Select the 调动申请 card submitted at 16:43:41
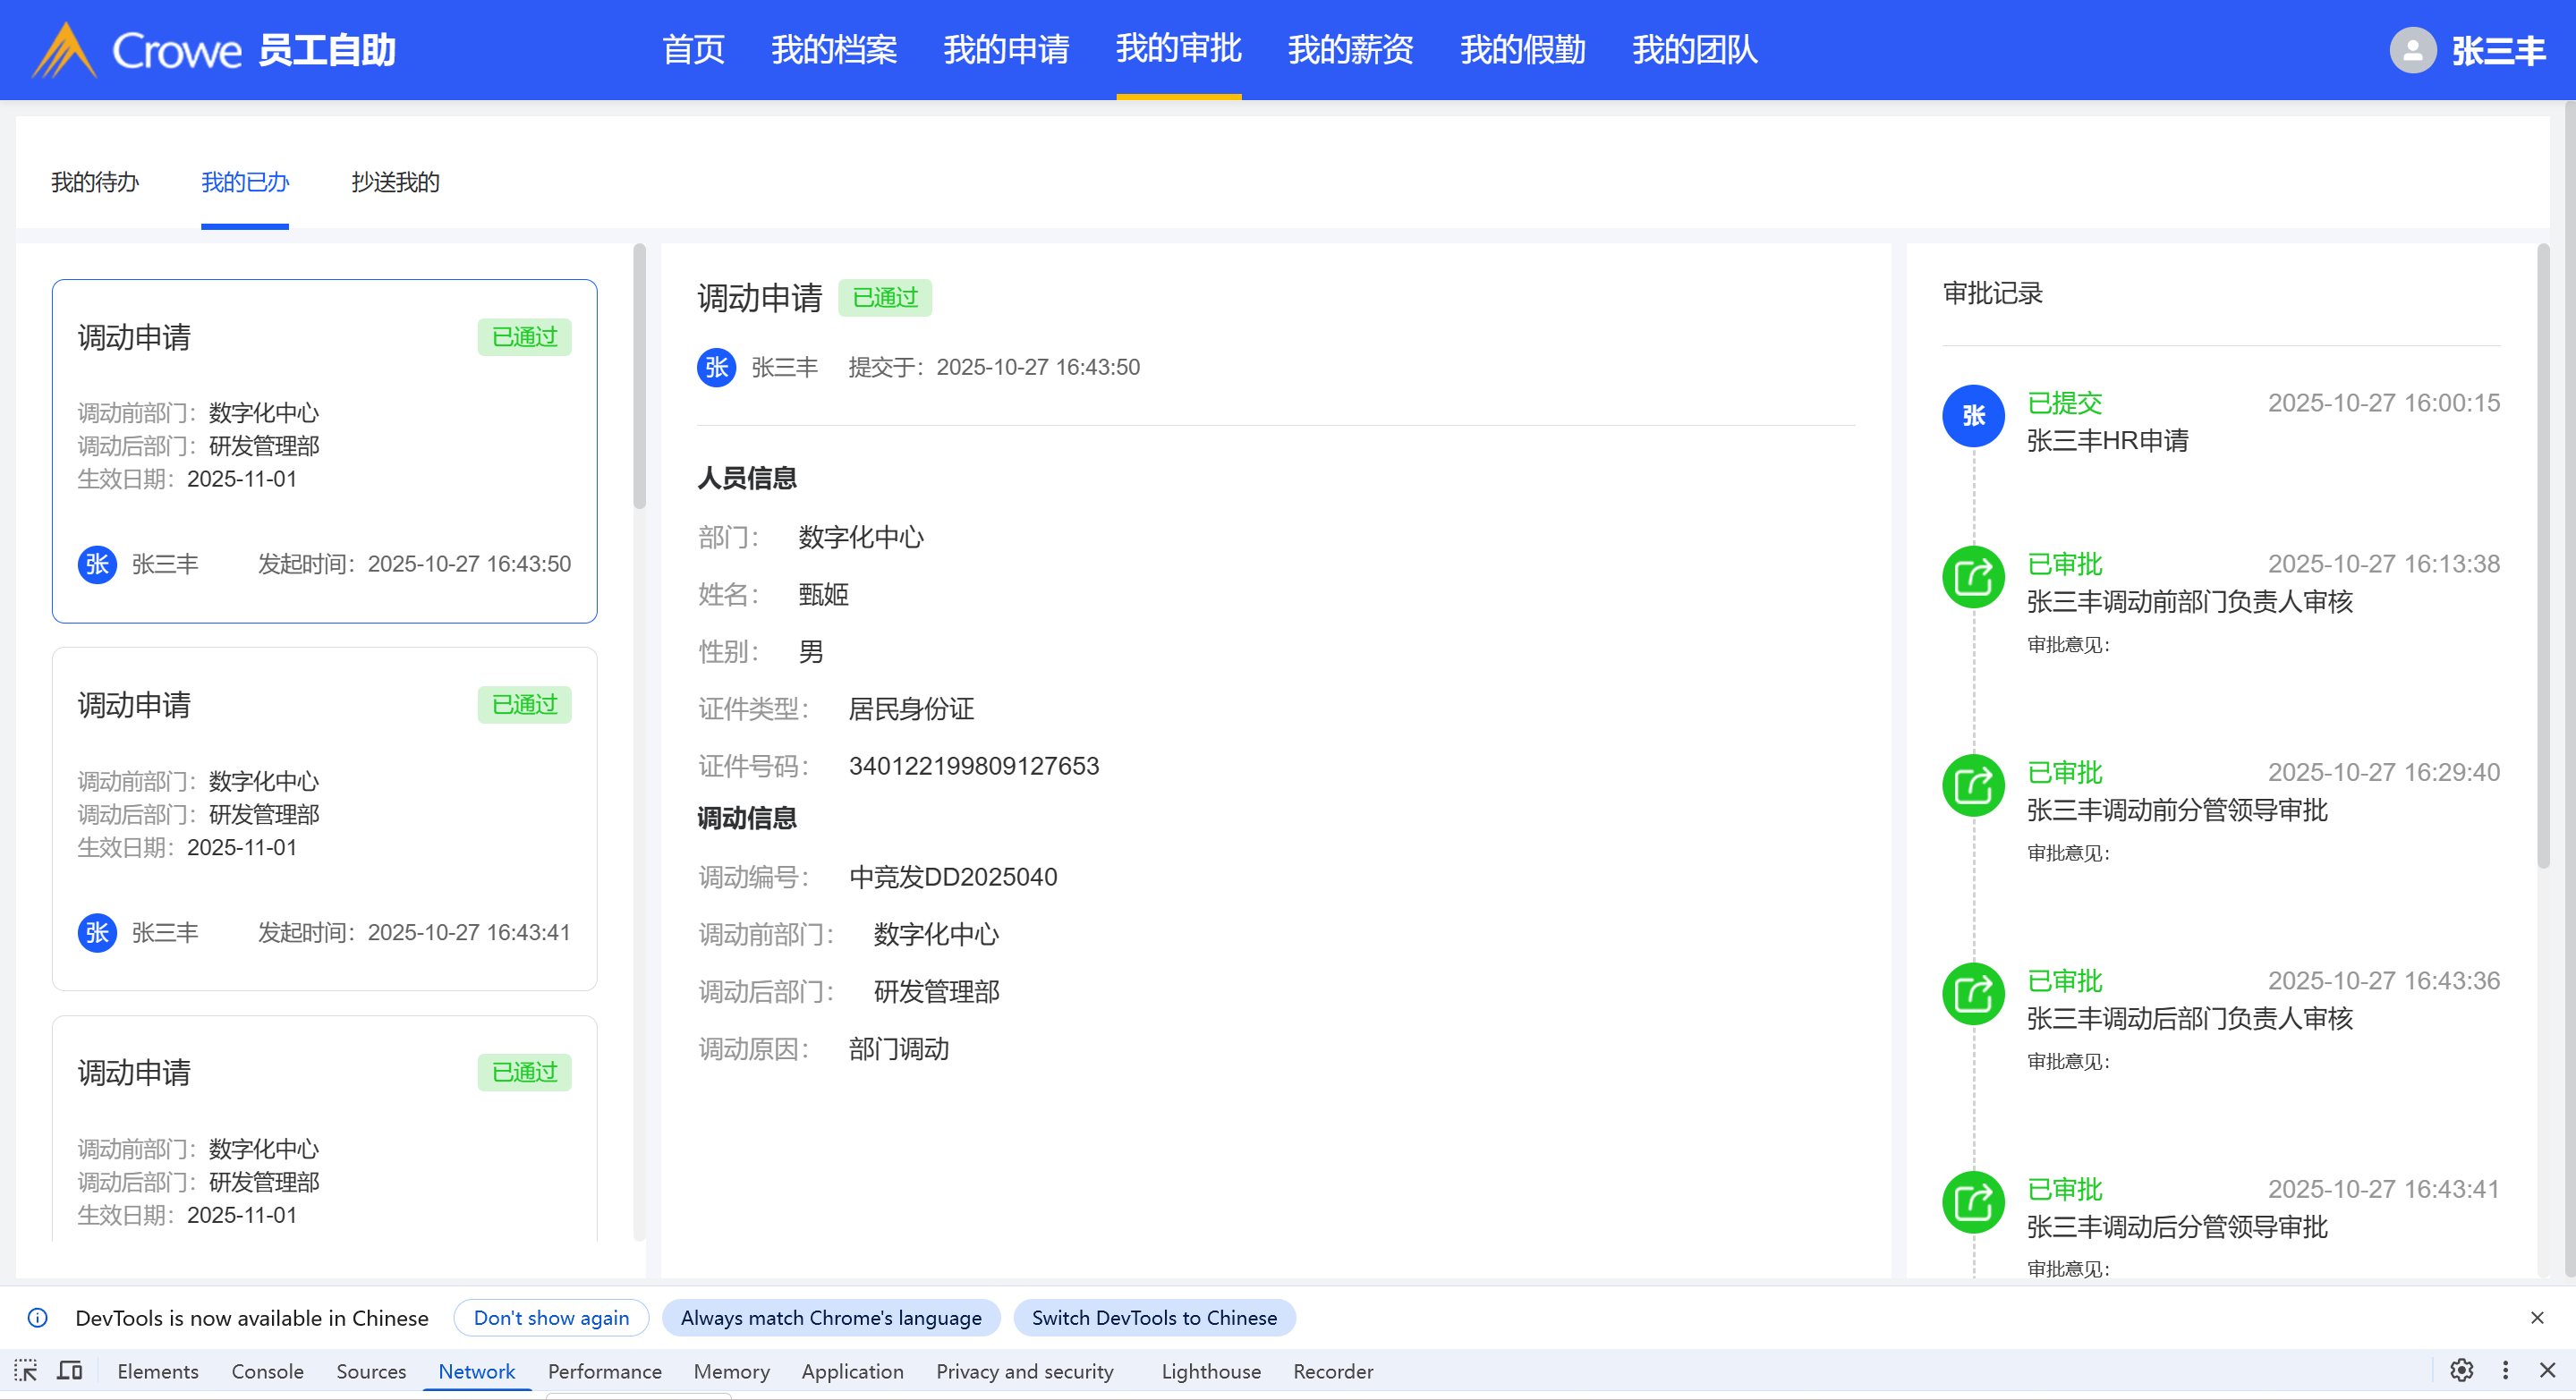The image size is (2576, 1400). [324, 818]
